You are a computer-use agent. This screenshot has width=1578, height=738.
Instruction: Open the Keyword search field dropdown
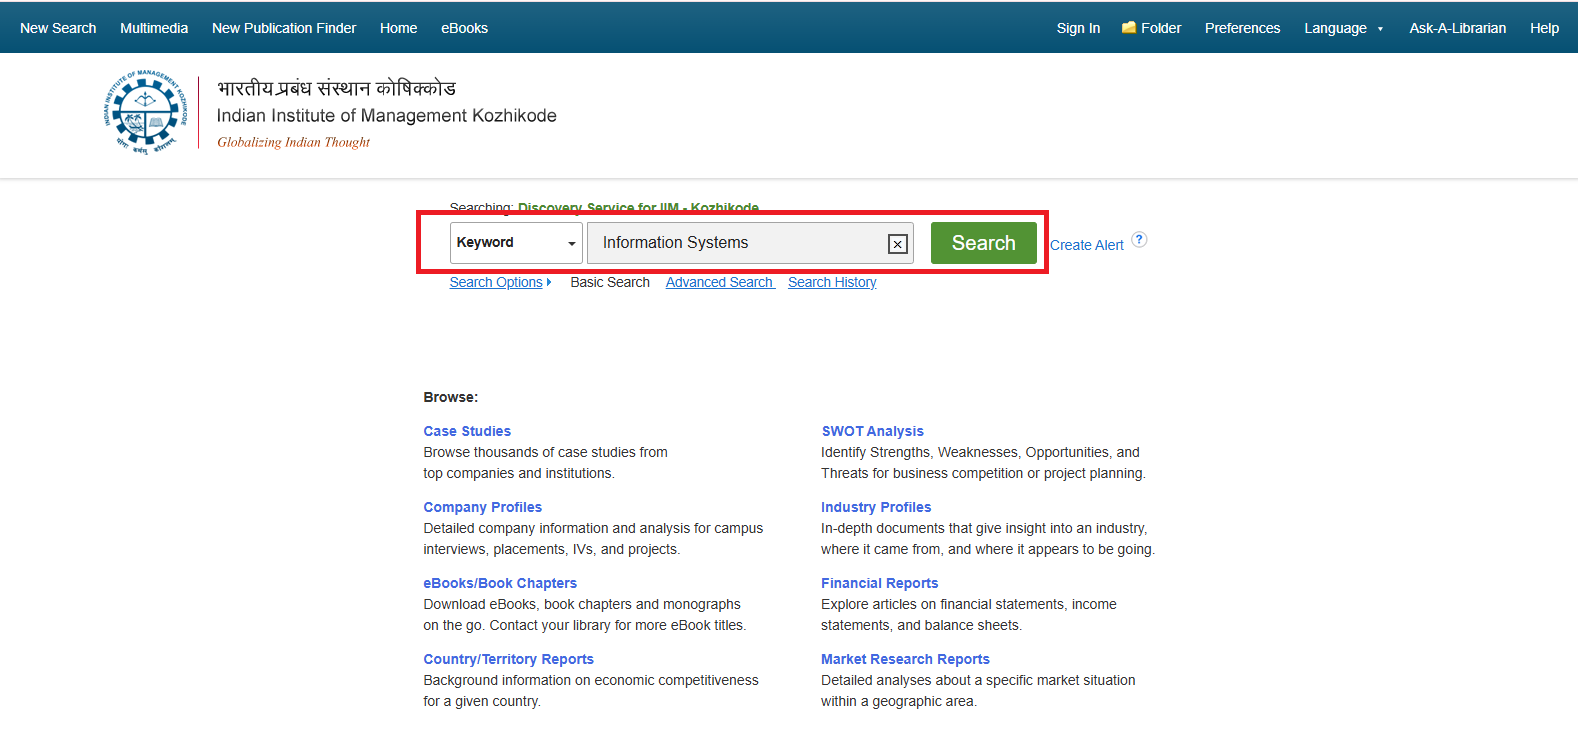(x=516, y=243)
